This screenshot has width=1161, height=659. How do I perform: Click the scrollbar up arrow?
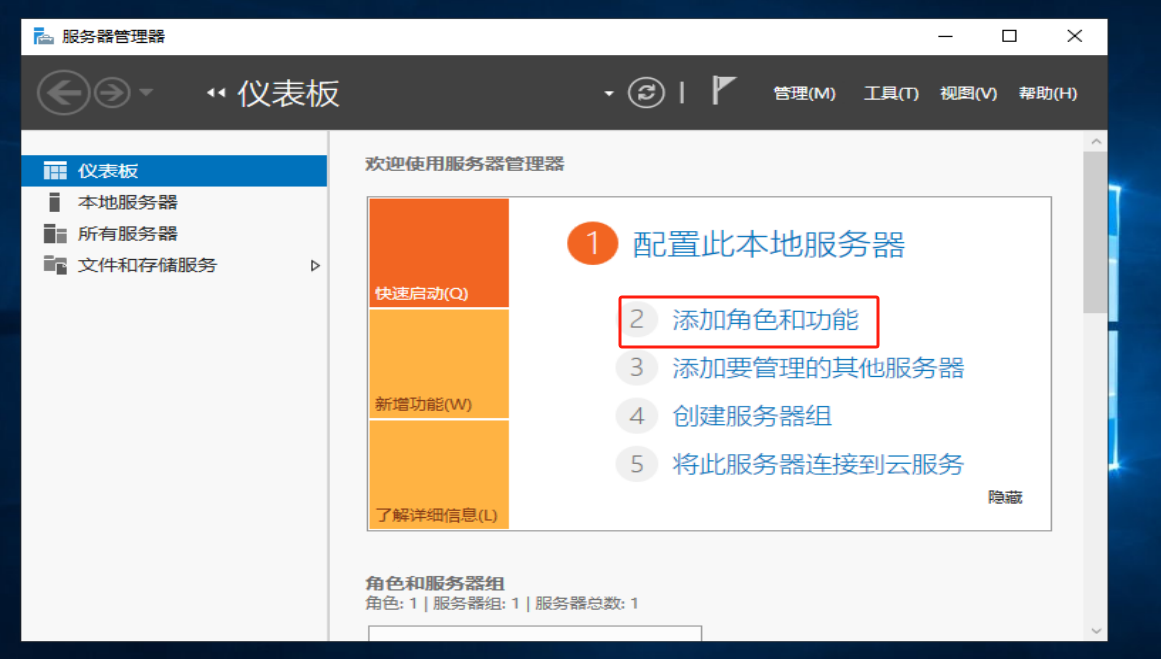click(x=1096, y=141)
